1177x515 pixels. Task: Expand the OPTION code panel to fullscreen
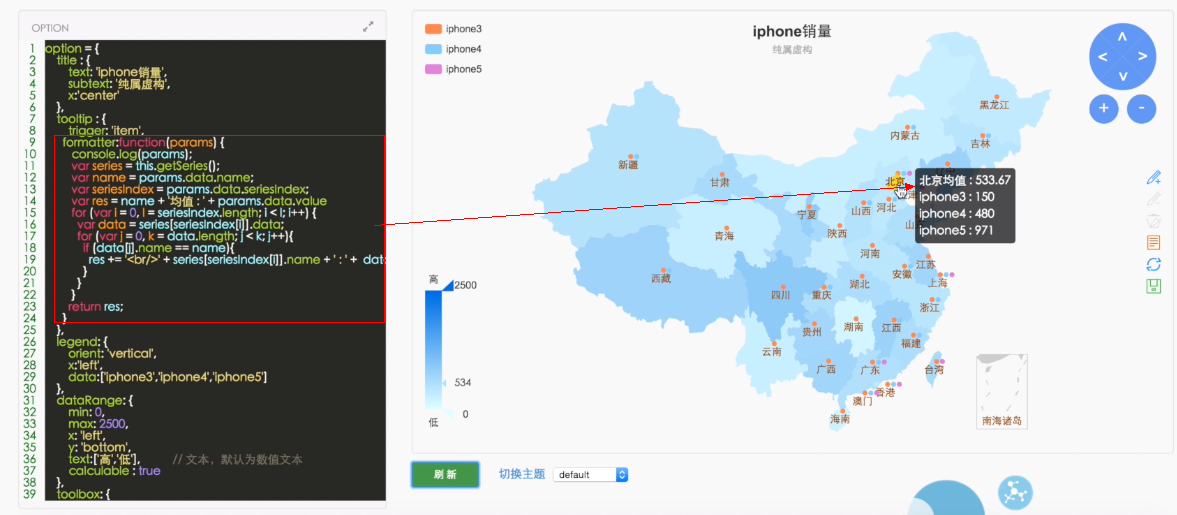(368, 26)
